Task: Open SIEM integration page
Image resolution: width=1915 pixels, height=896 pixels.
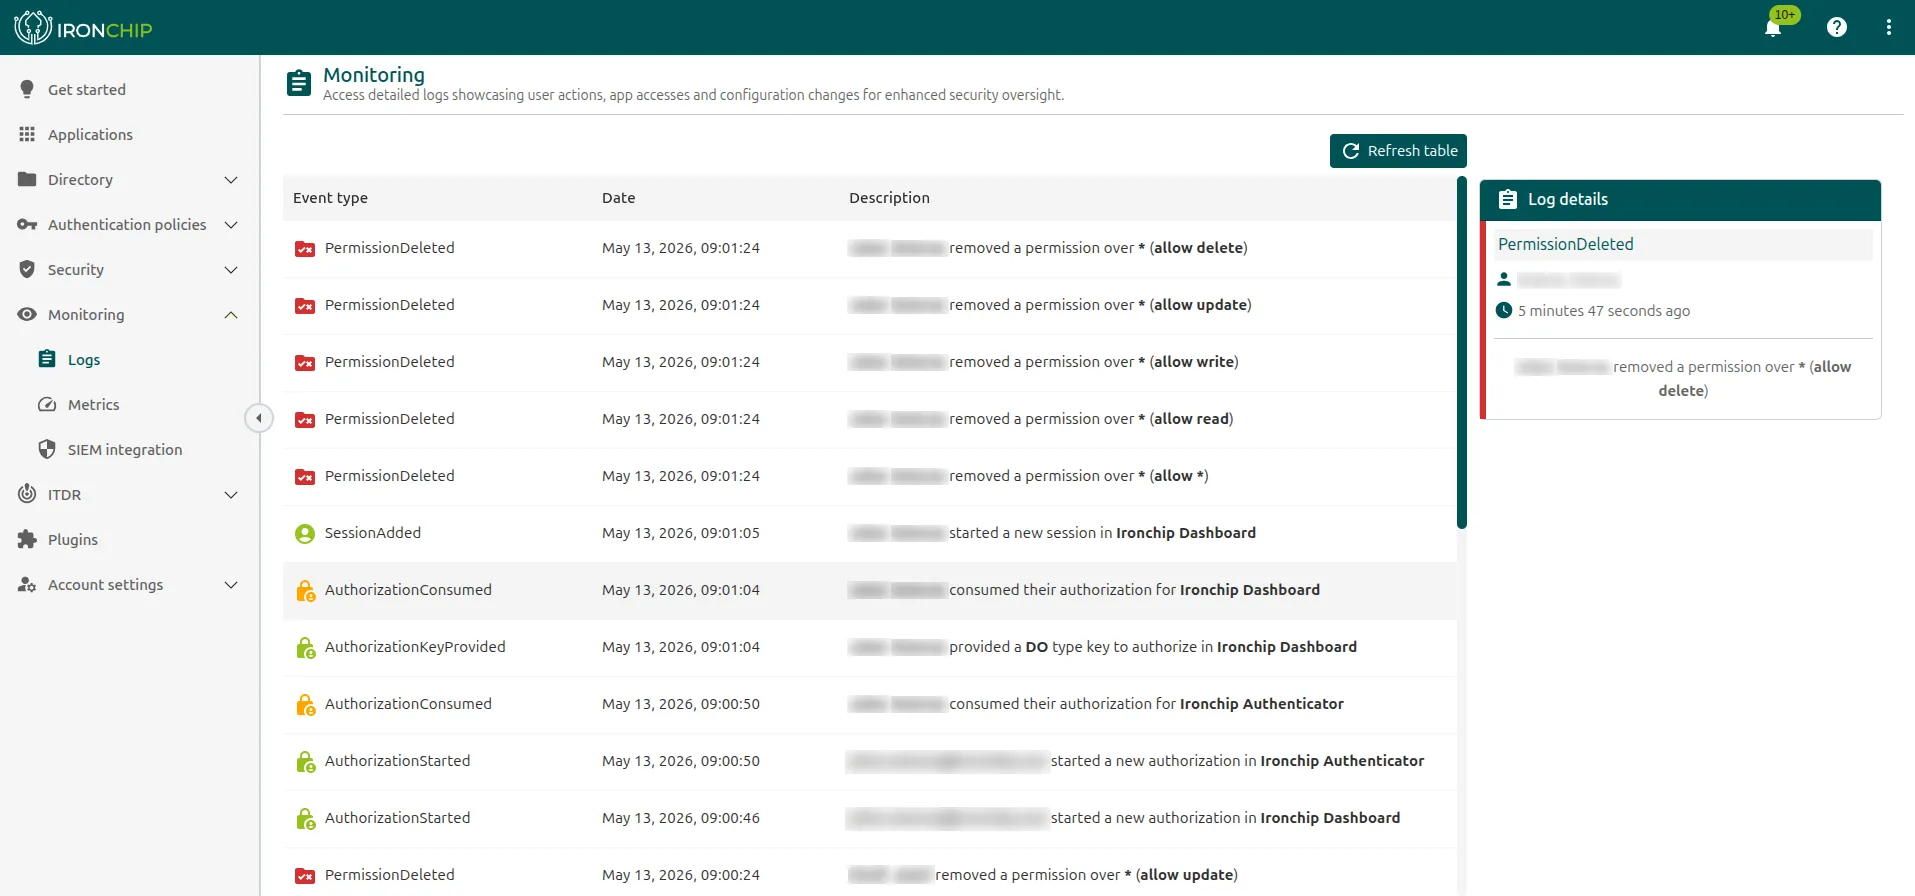Action: pos(125,449)
